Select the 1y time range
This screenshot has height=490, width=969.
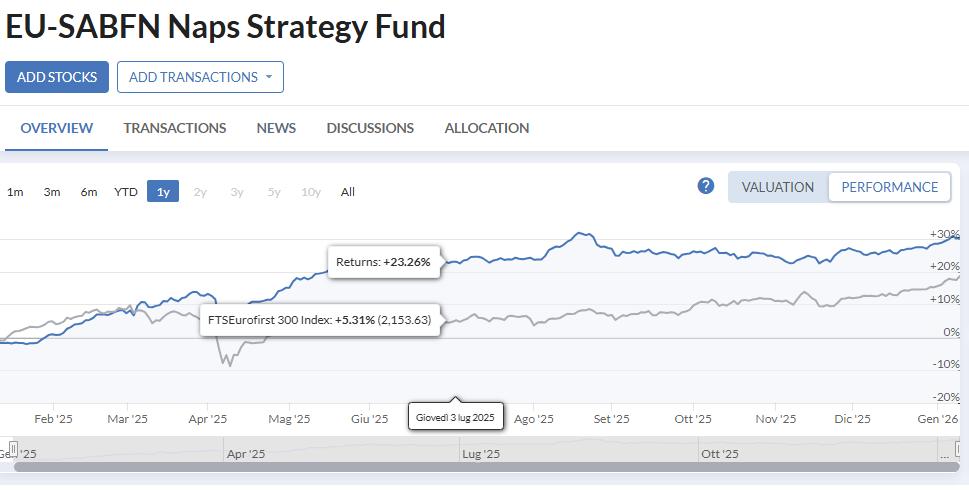pos(163,192)
